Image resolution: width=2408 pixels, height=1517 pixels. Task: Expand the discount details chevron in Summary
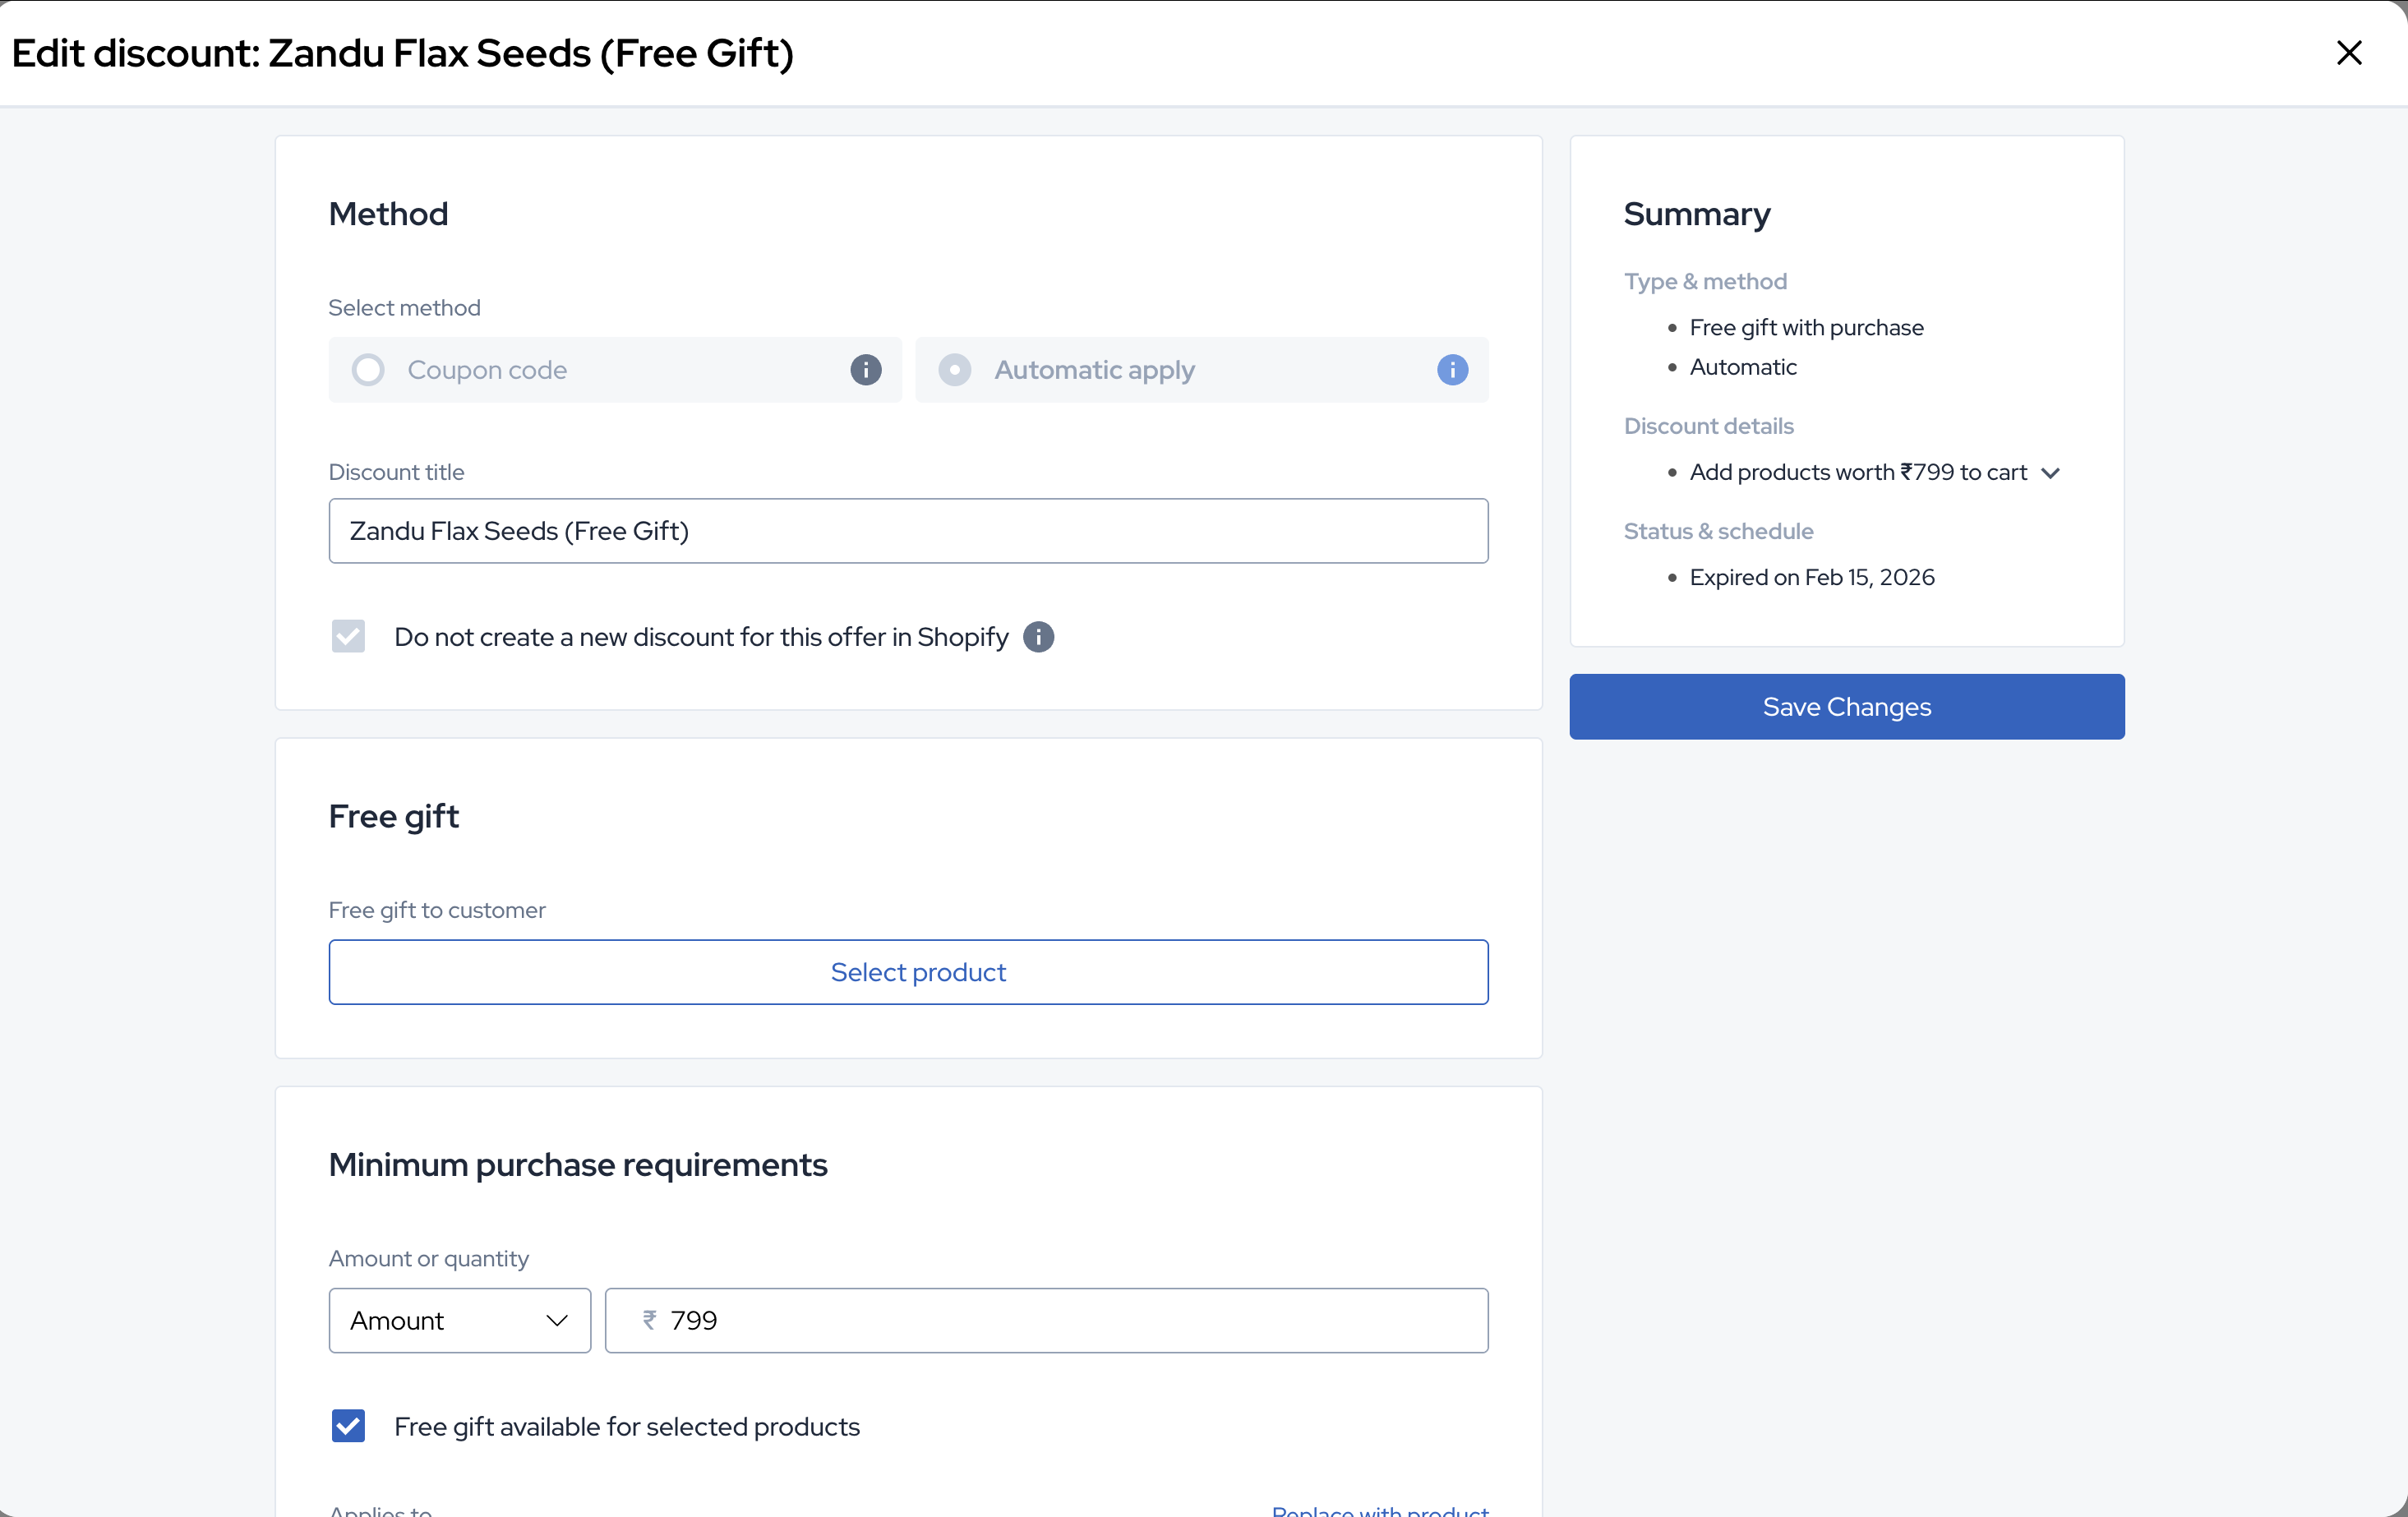[x=2050, y=473]
